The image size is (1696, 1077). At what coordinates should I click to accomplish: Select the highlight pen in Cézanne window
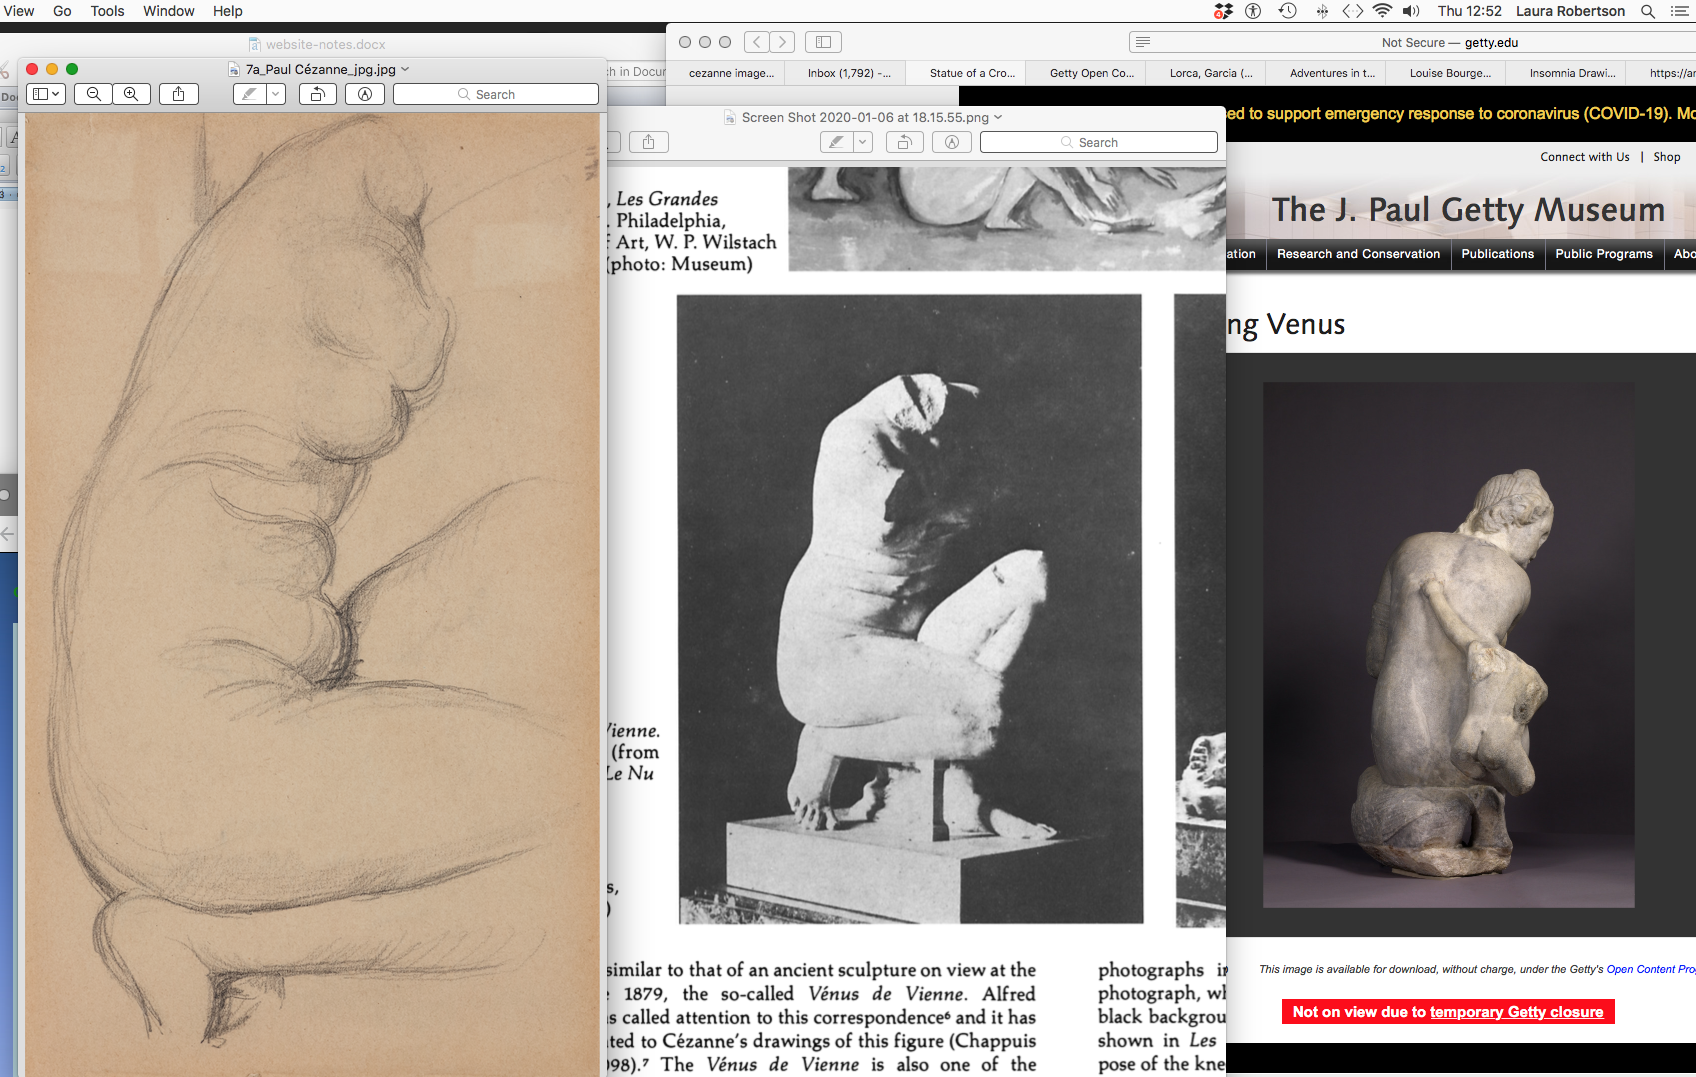[249, 94]
